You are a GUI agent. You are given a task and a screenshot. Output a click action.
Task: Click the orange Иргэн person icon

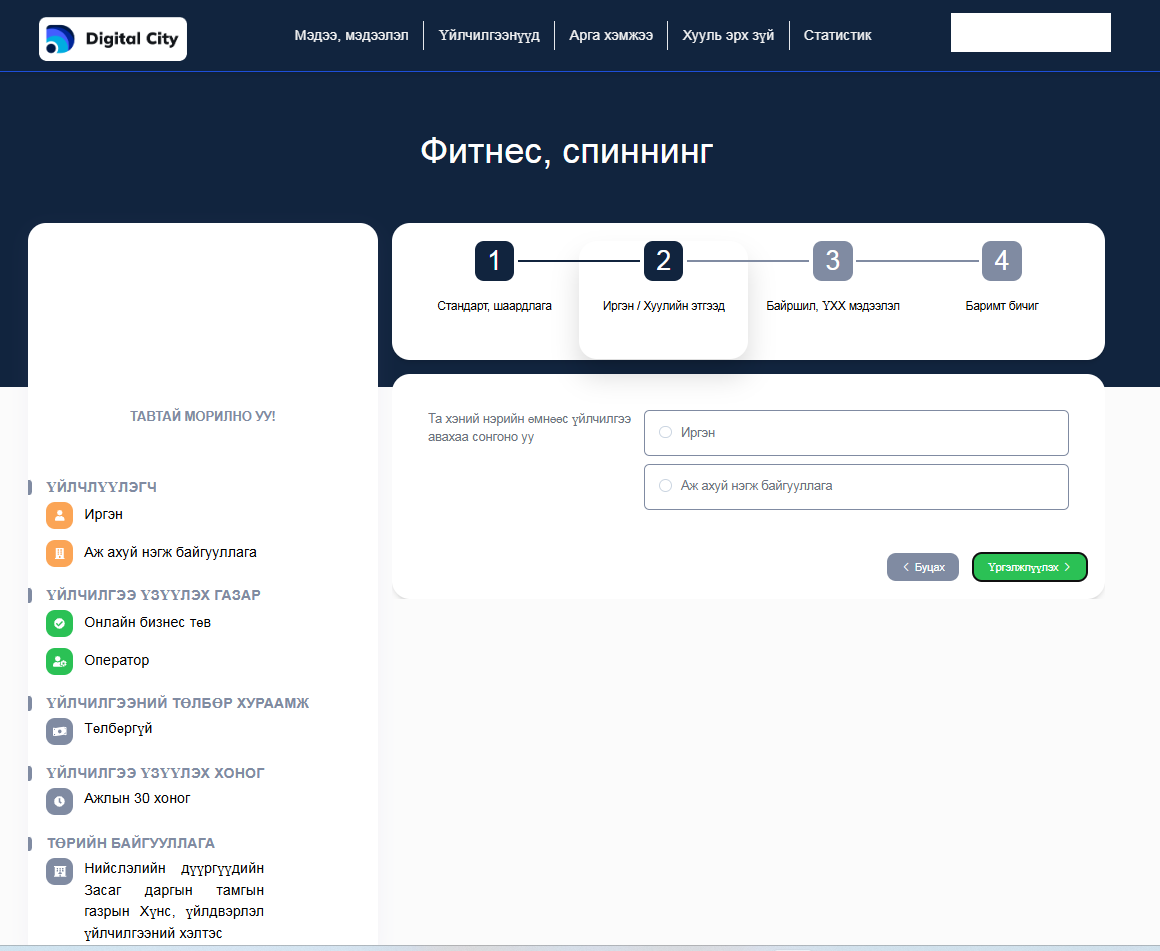click(60, 515)
